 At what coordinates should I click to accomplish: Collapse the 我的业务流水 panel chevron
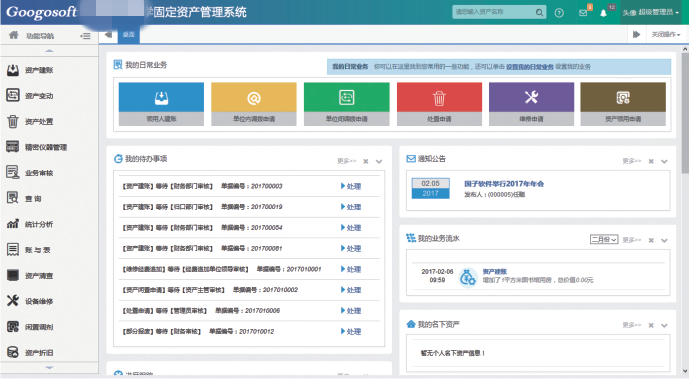664,240
